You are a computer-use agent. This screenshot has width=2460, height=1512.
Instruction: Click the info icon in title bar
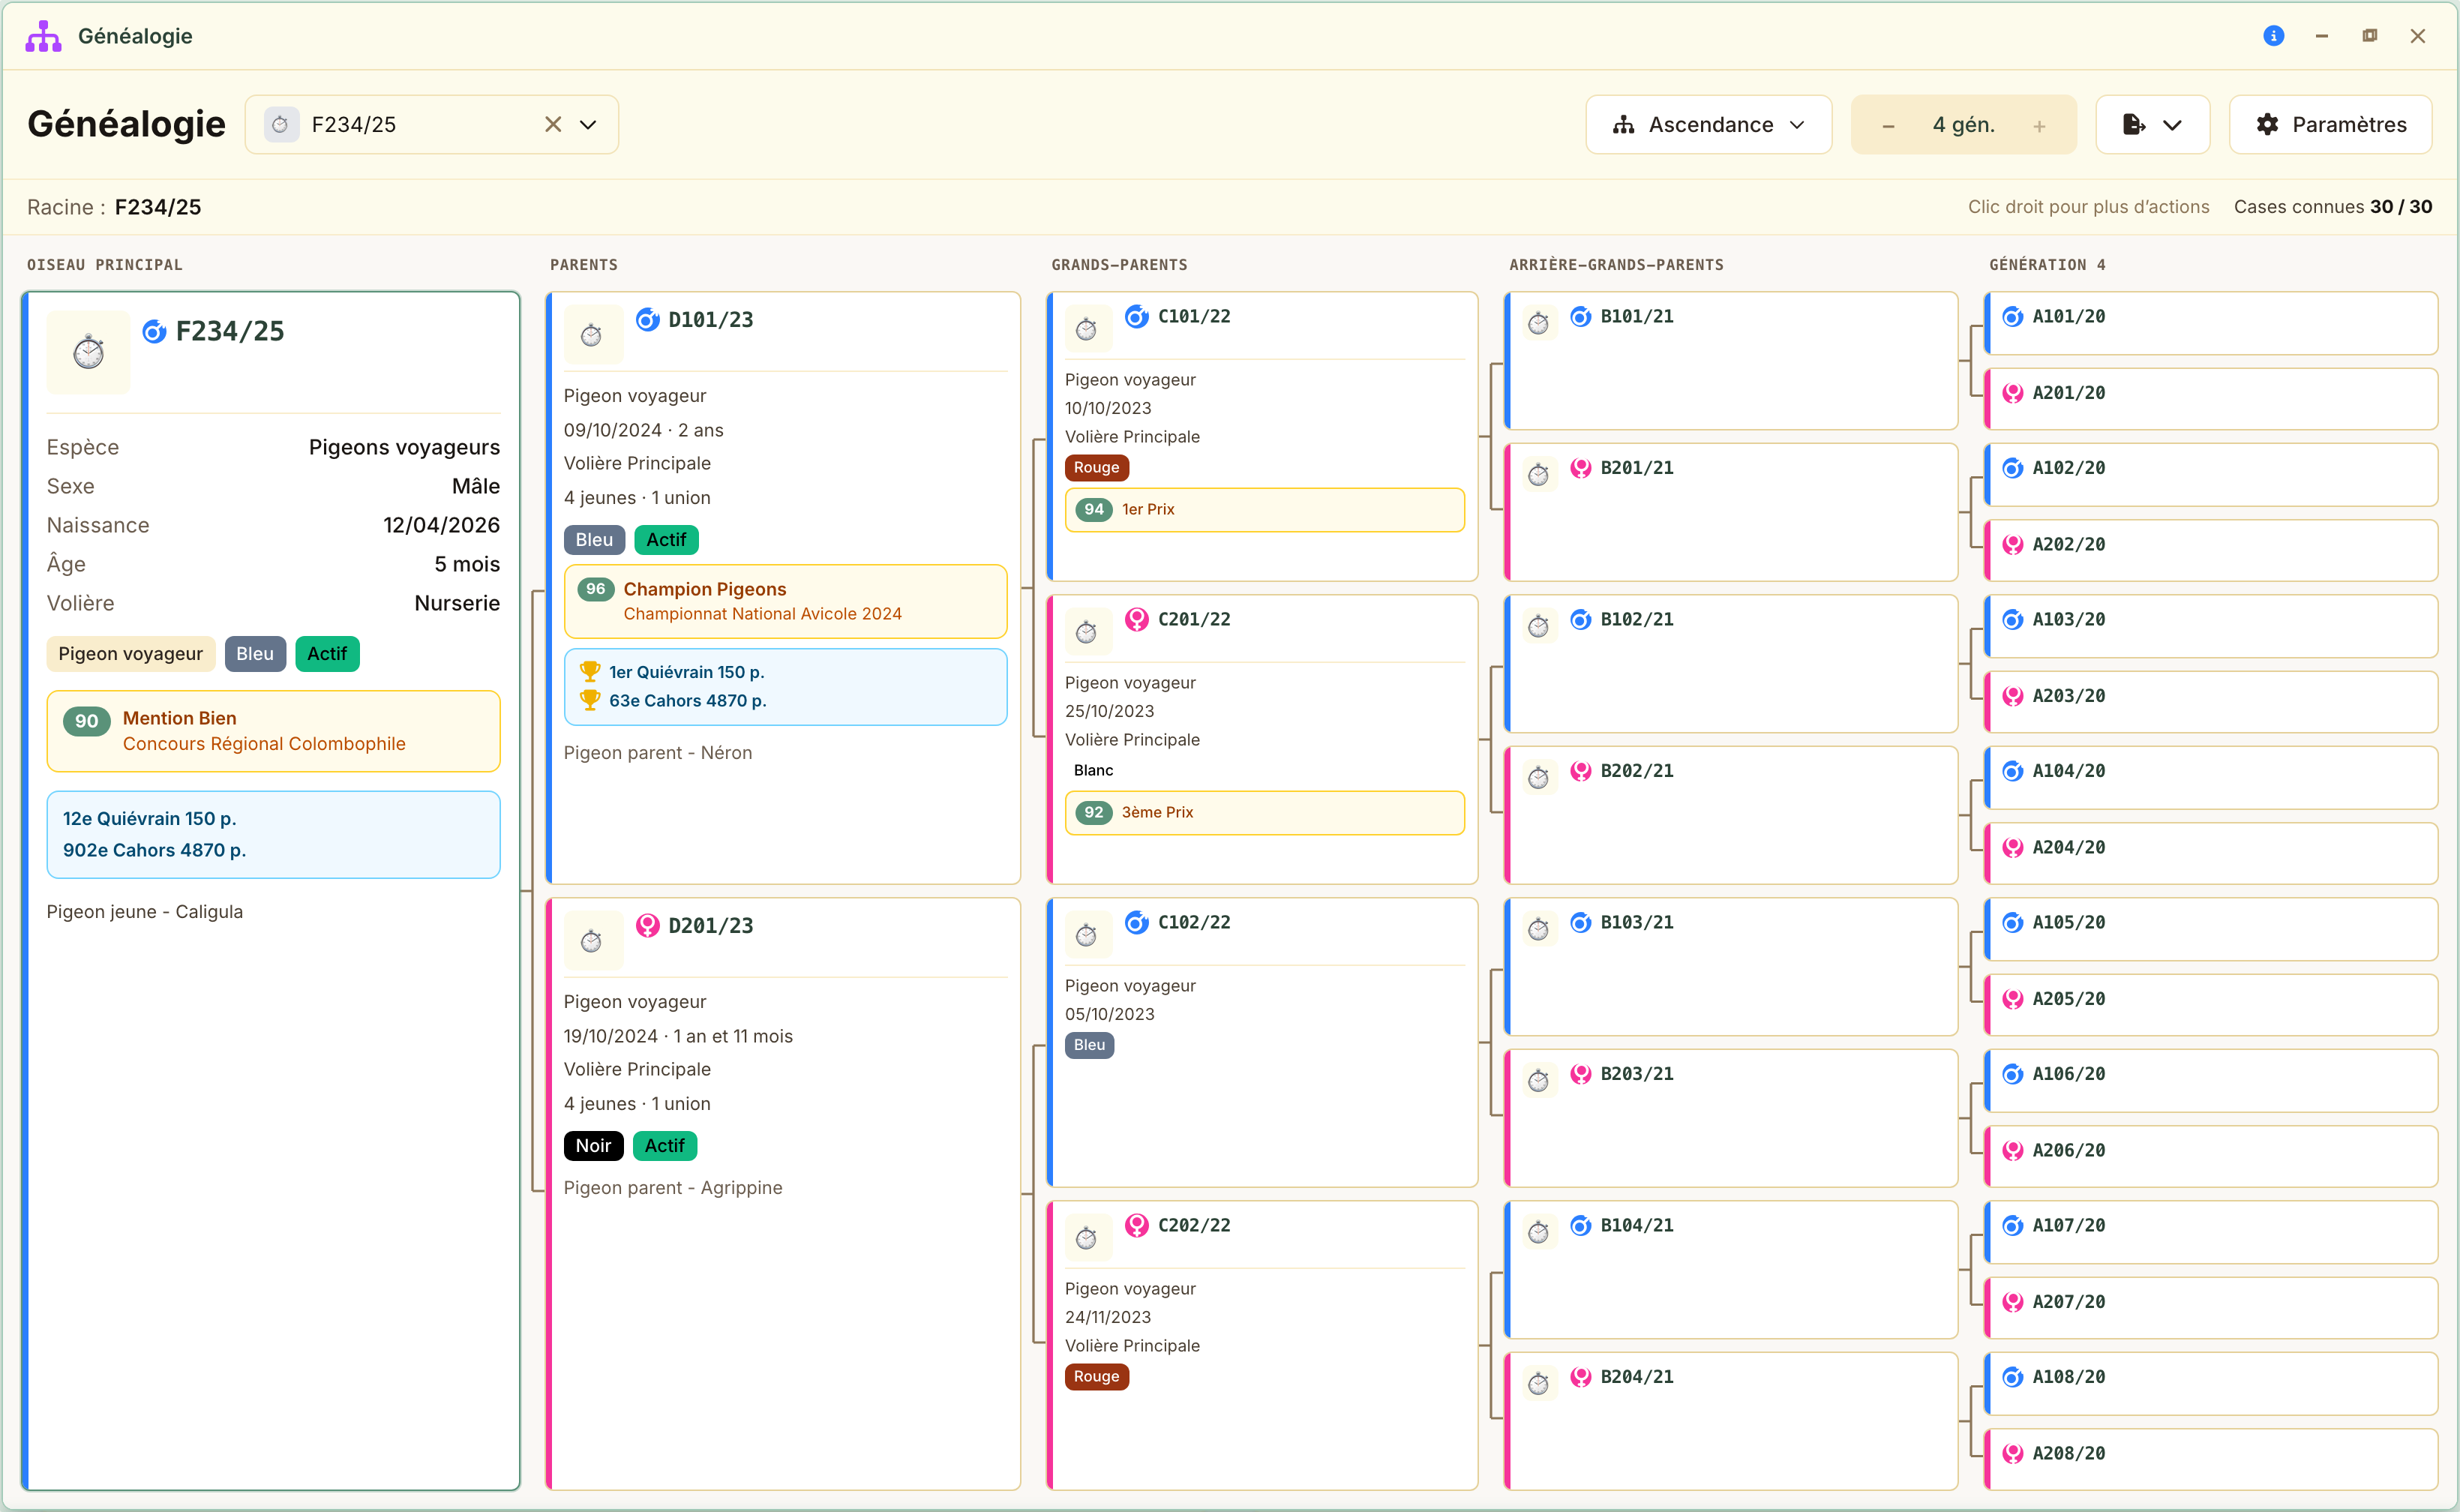click(2273, 36)
